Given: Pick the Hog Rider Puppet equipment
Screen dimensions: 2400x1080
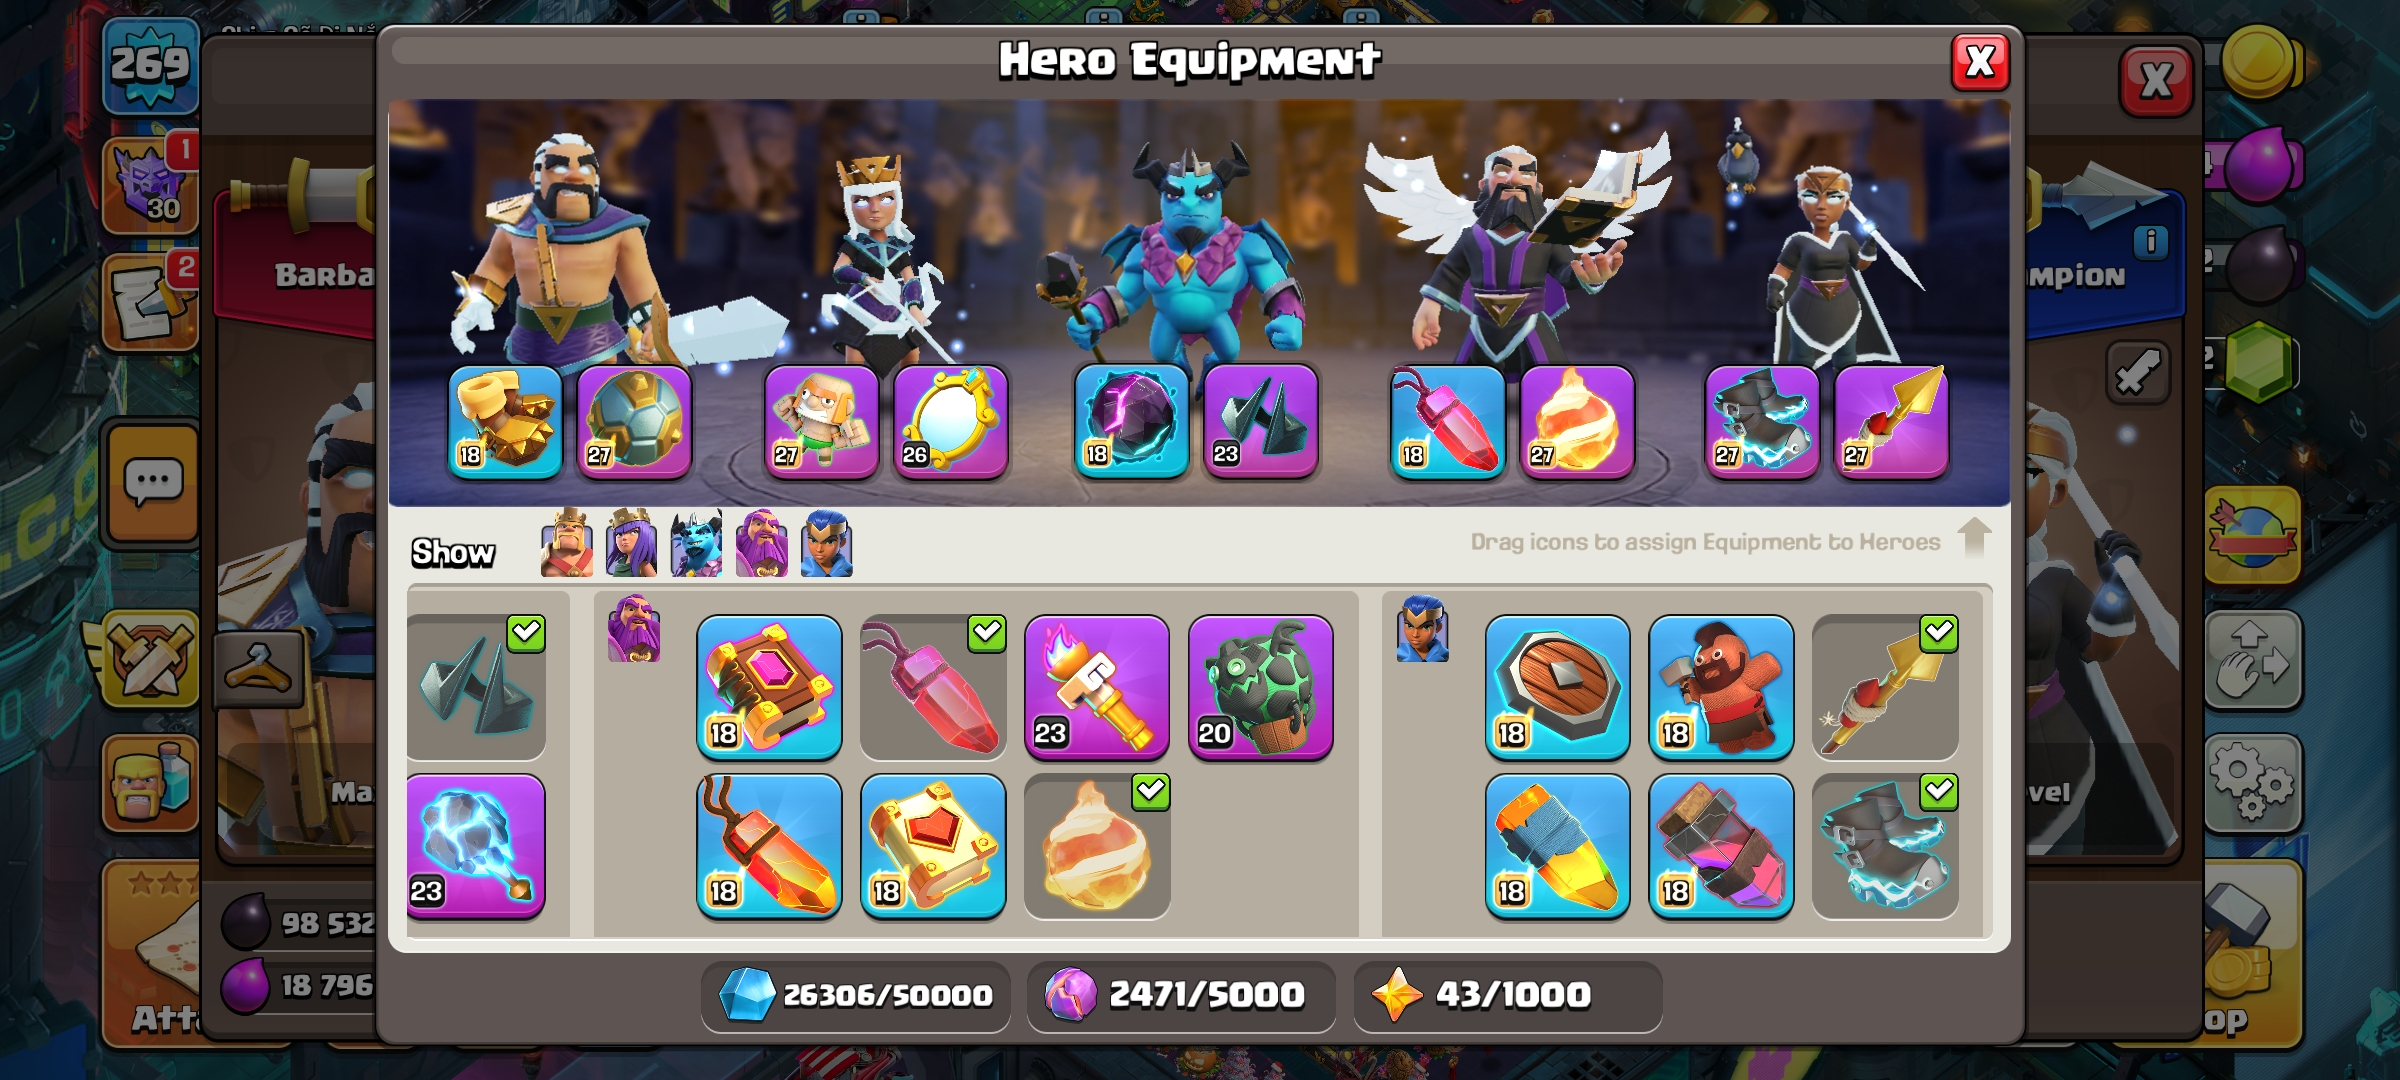Looking at the screenshot, I should (1721, 687).
